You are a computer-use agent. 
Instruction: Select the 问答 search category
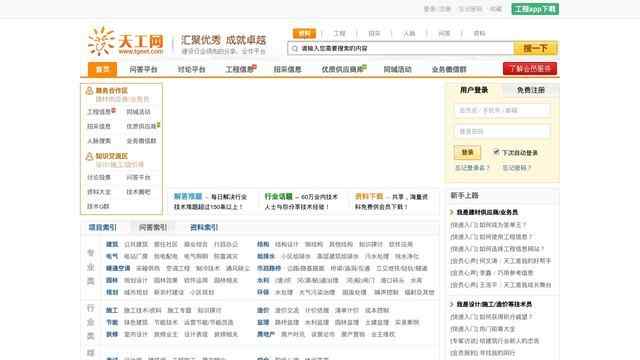[x=444, y=33]
